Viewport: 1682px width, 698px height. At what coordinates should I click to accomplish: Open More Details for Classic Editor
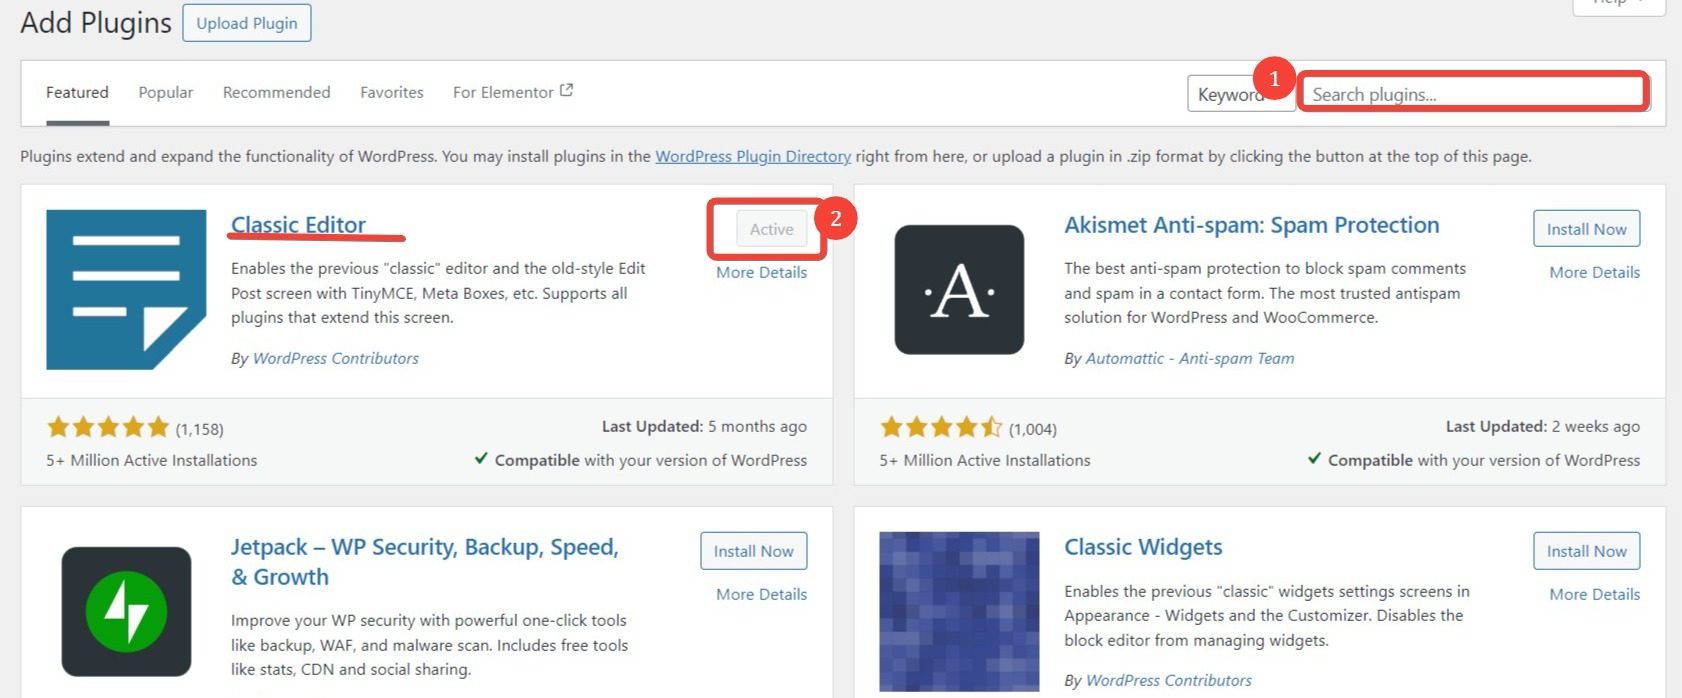761,272
